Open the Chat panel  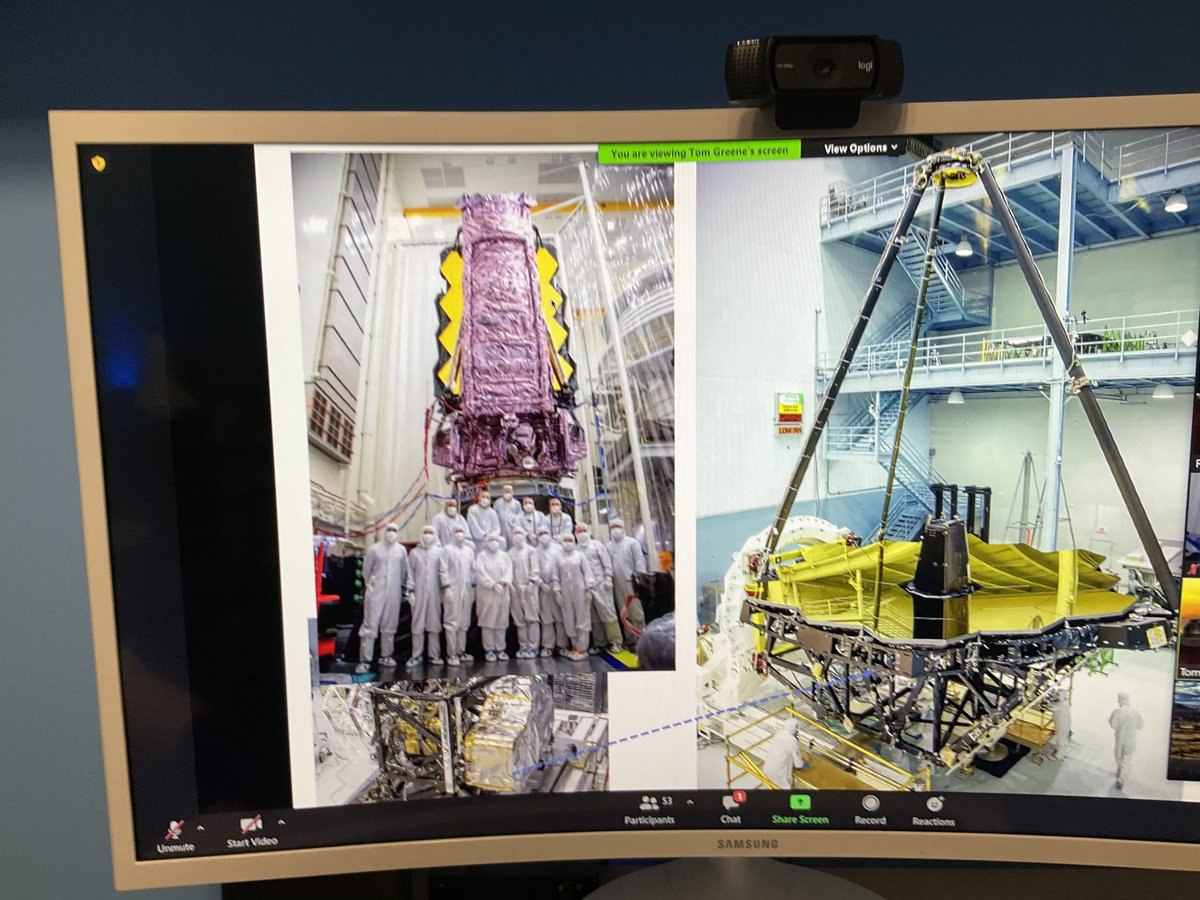[731, 808]
